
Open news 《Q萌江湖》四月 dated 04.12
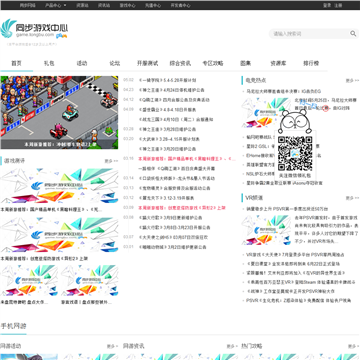point(174,100)
